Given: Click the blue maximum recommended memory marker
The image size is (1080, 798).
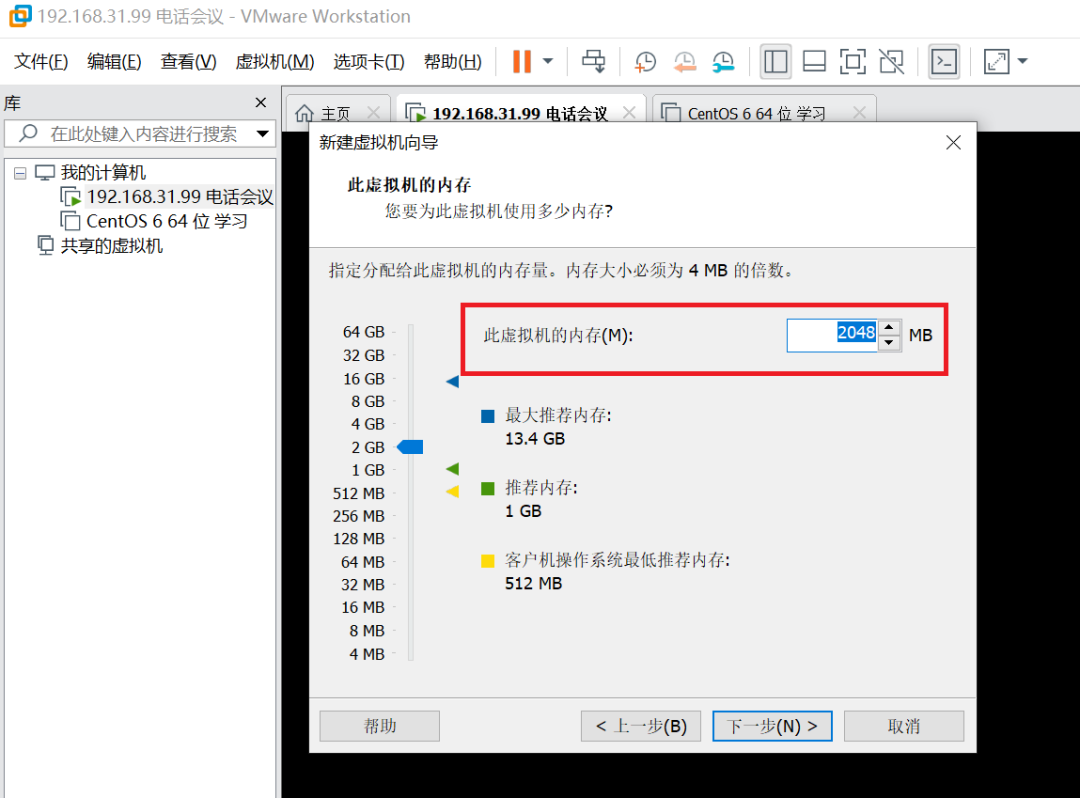Looking at the screenshot, I should point(453,381).
